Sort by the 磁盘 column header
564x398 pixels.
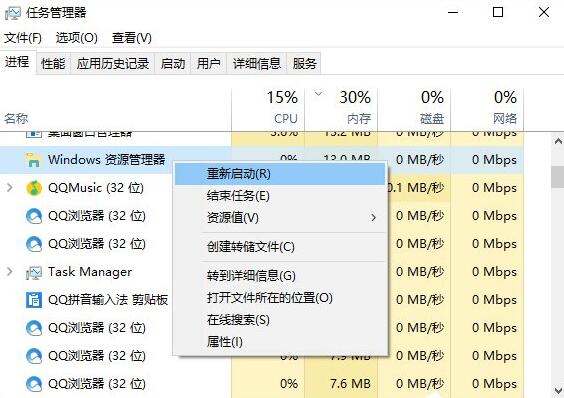click(x=414, y=109)
